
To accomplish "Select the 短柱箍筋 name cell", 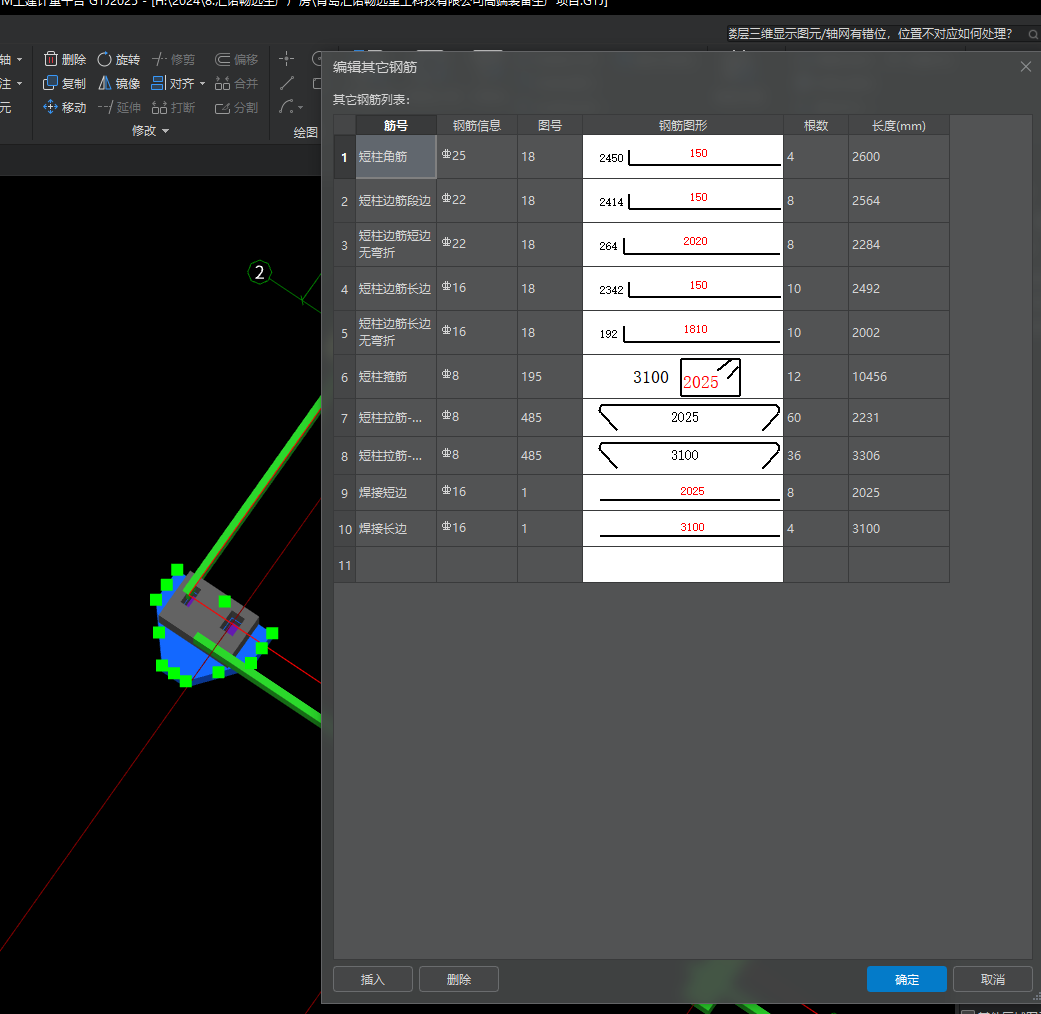I will pyautogui.click(x=396, y=377).
